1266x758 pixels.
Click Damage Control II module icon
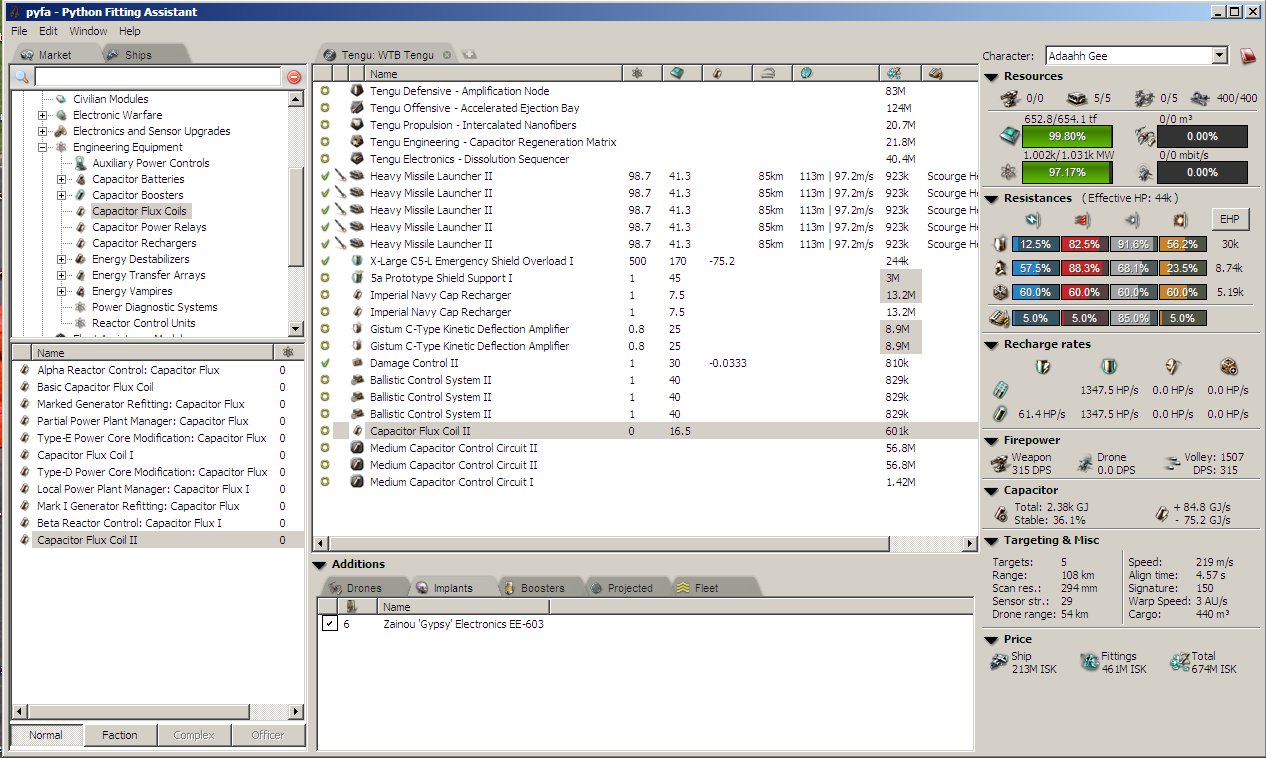(357, 363)
